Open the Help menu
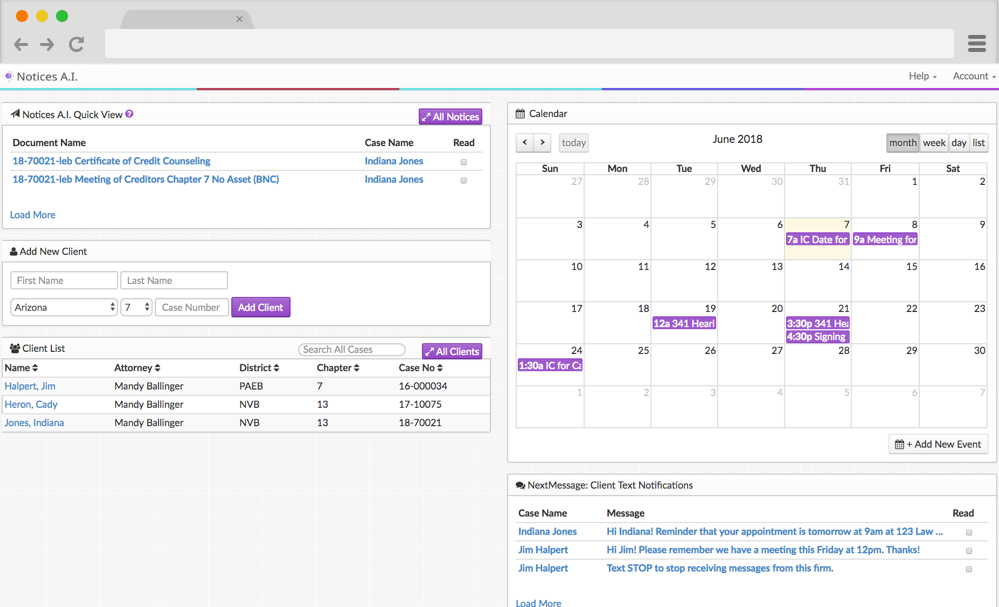This screenshot has height=607, width=999. click(922, 76)
